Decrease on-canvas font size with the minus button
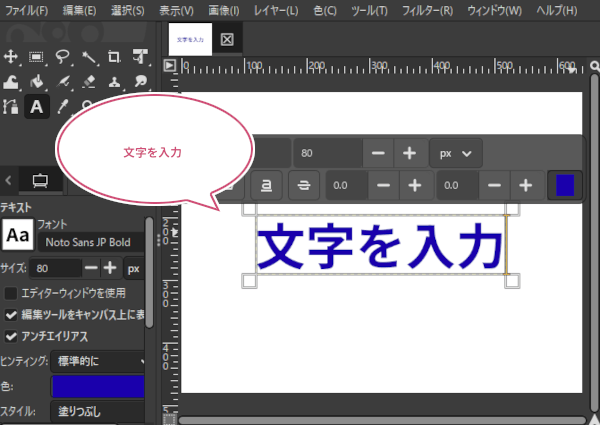This screenshot has width=600, height=425. (378, 153)
